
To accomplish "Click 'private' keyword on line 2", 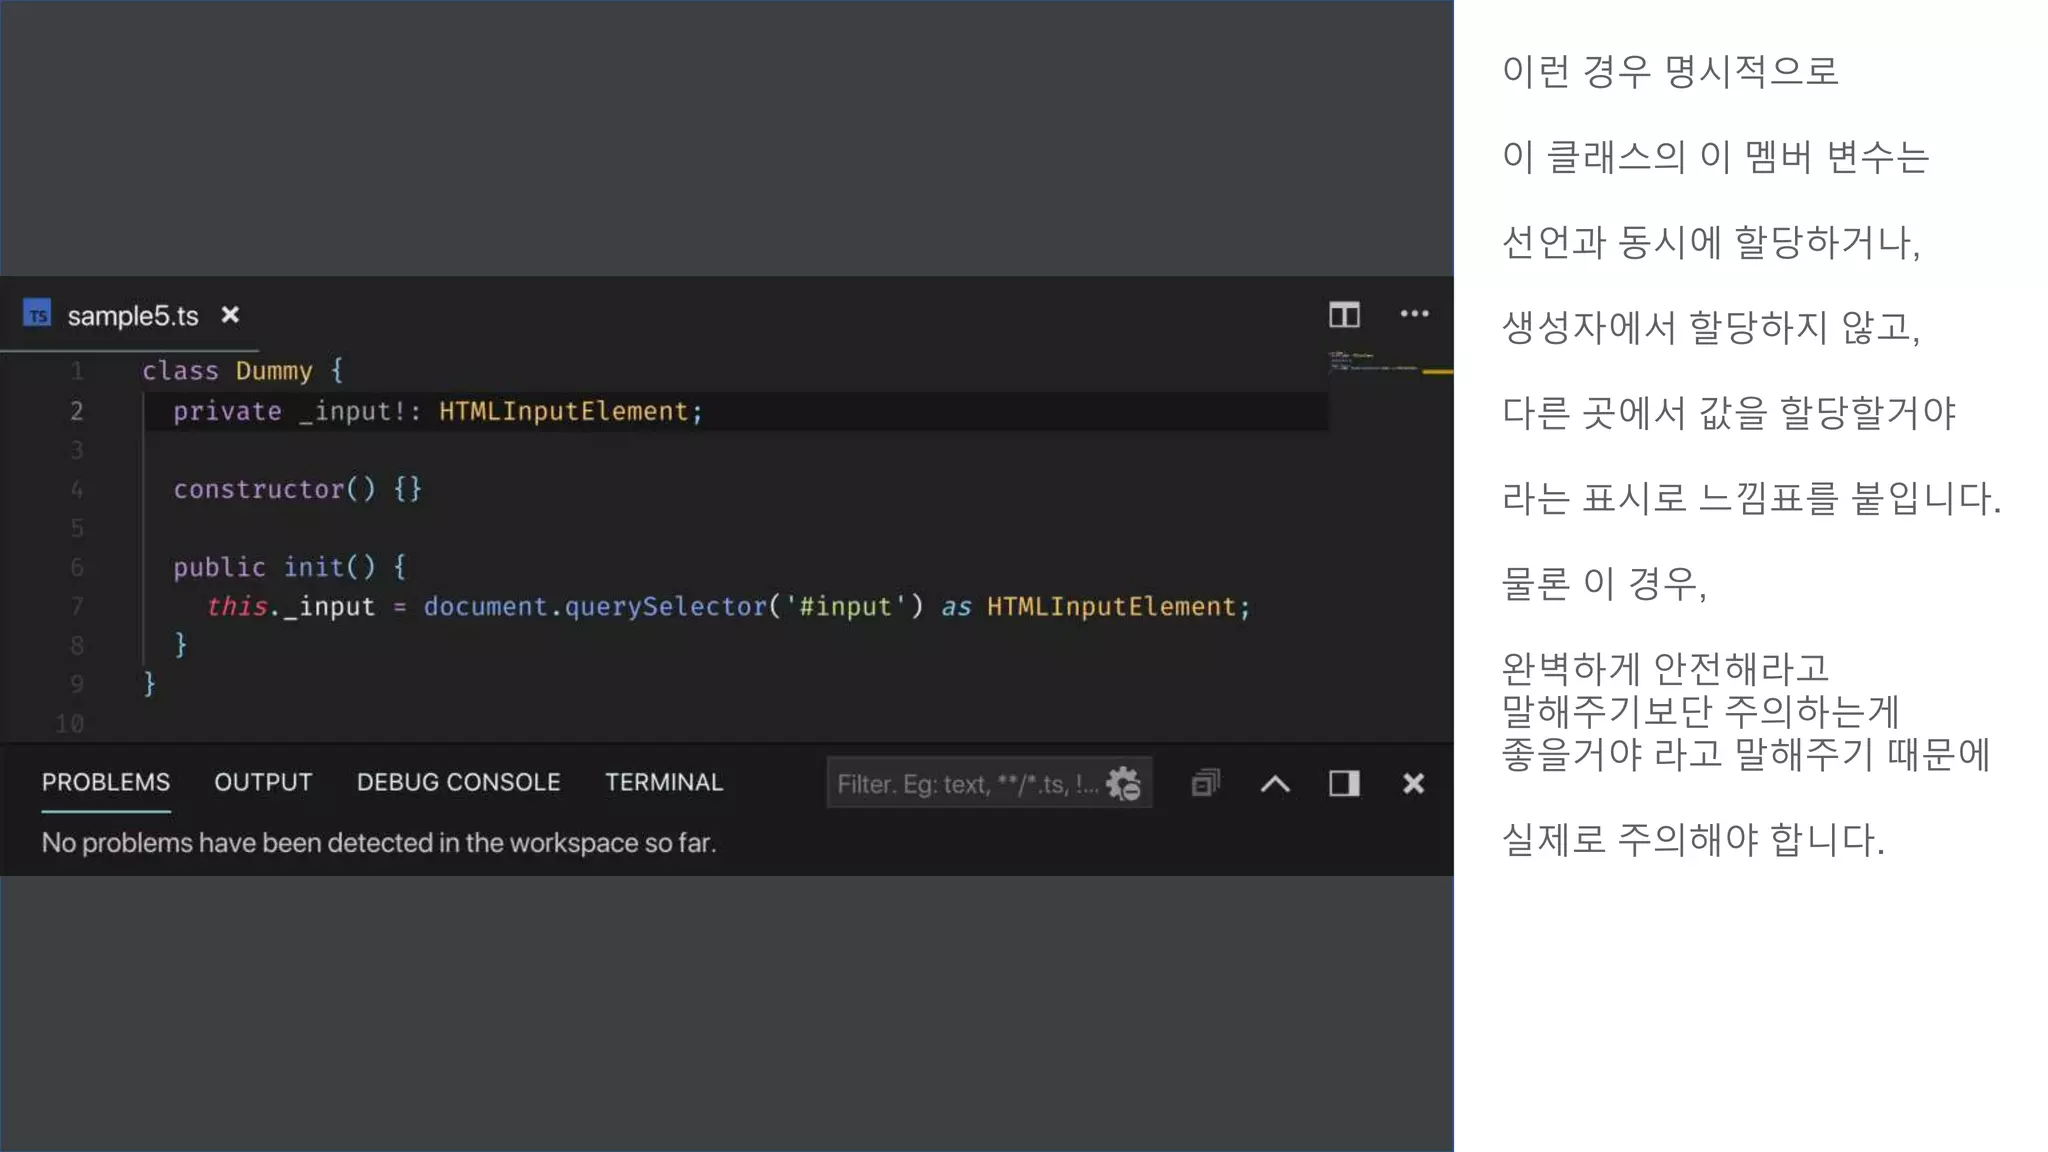I will [227, 411].
